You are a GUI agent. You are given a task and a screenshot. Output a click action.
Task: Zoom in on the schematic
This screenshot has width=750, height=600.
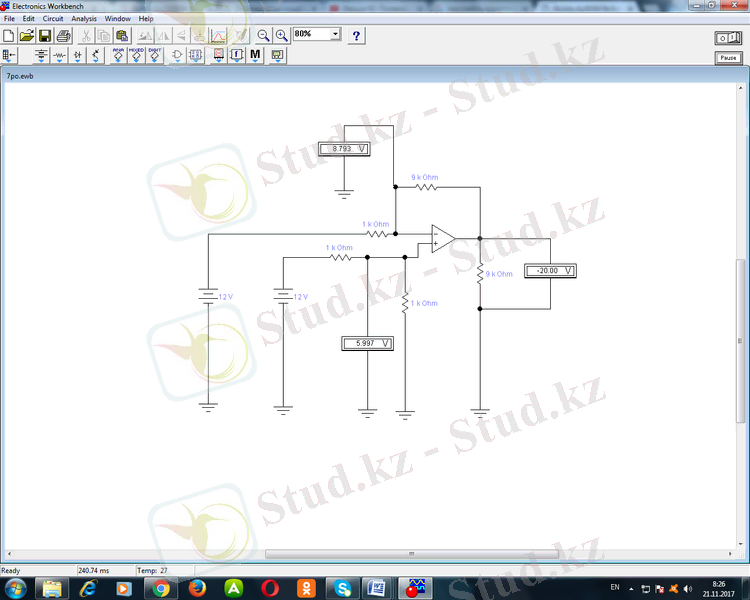point(282,36)
